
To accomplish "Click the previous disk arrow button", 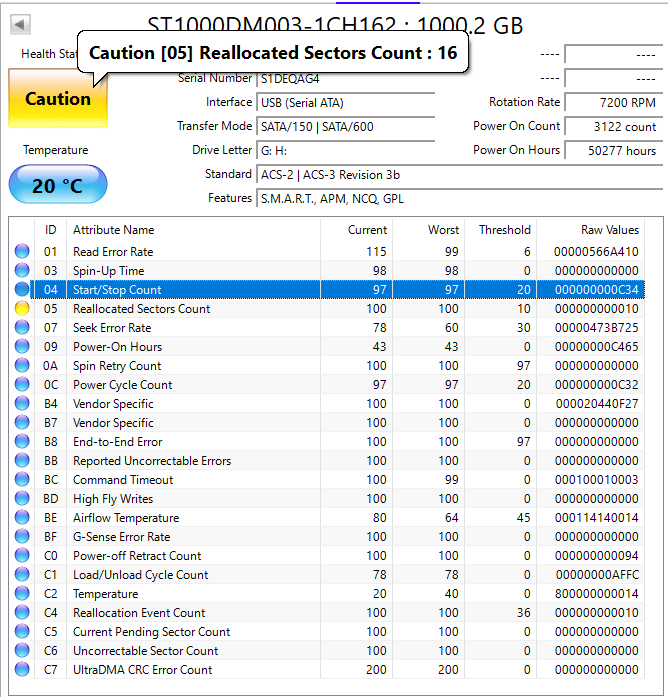I will pyautogui.click(x=20, y=24).
